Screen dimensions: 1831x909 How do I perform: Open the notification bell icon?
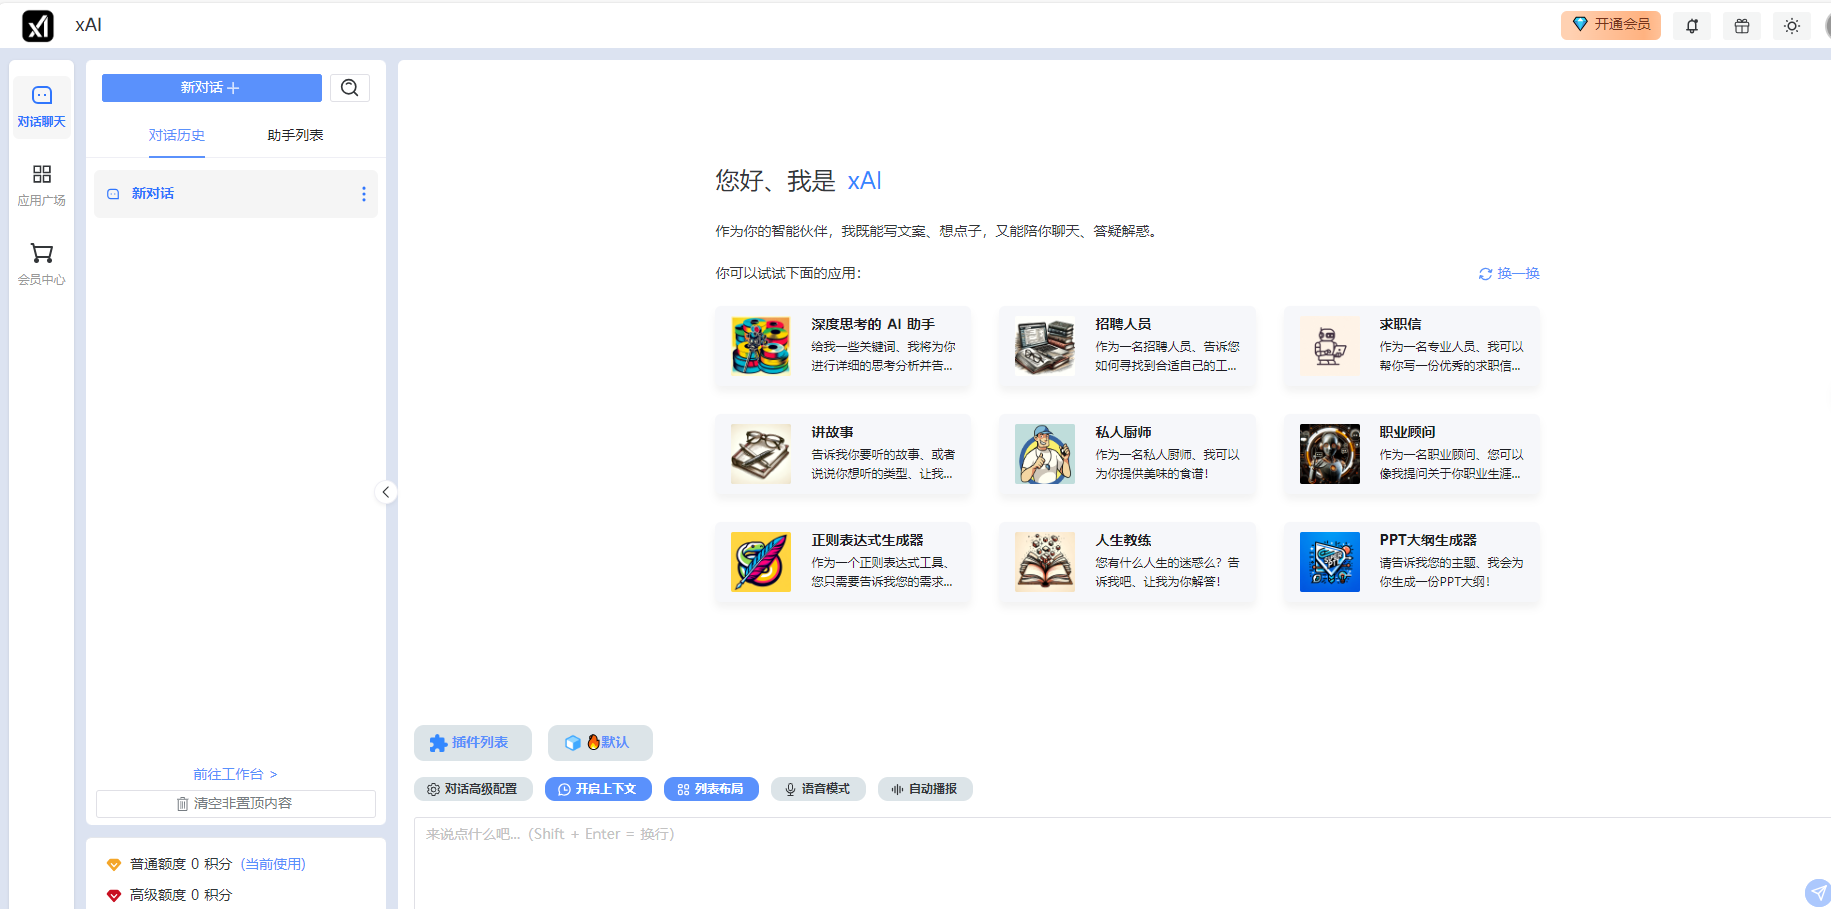[1691, 25]
